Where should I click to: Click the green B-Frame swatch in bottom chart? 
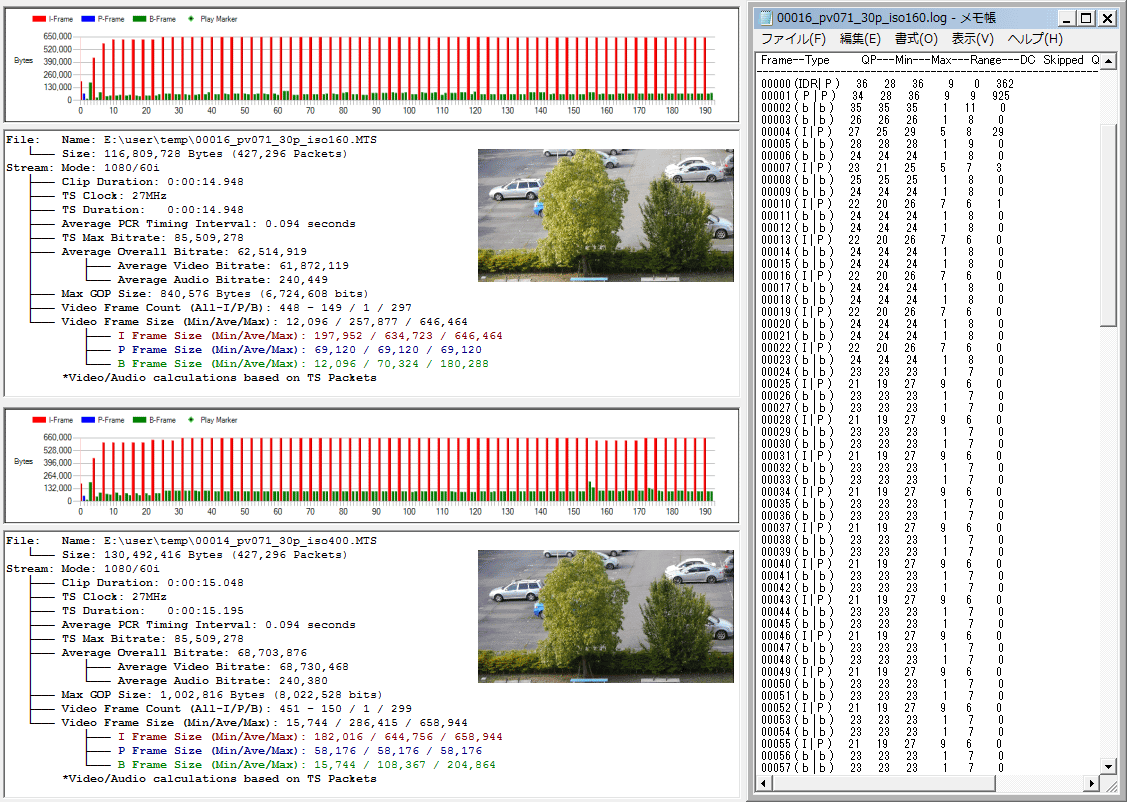point(139,420)
